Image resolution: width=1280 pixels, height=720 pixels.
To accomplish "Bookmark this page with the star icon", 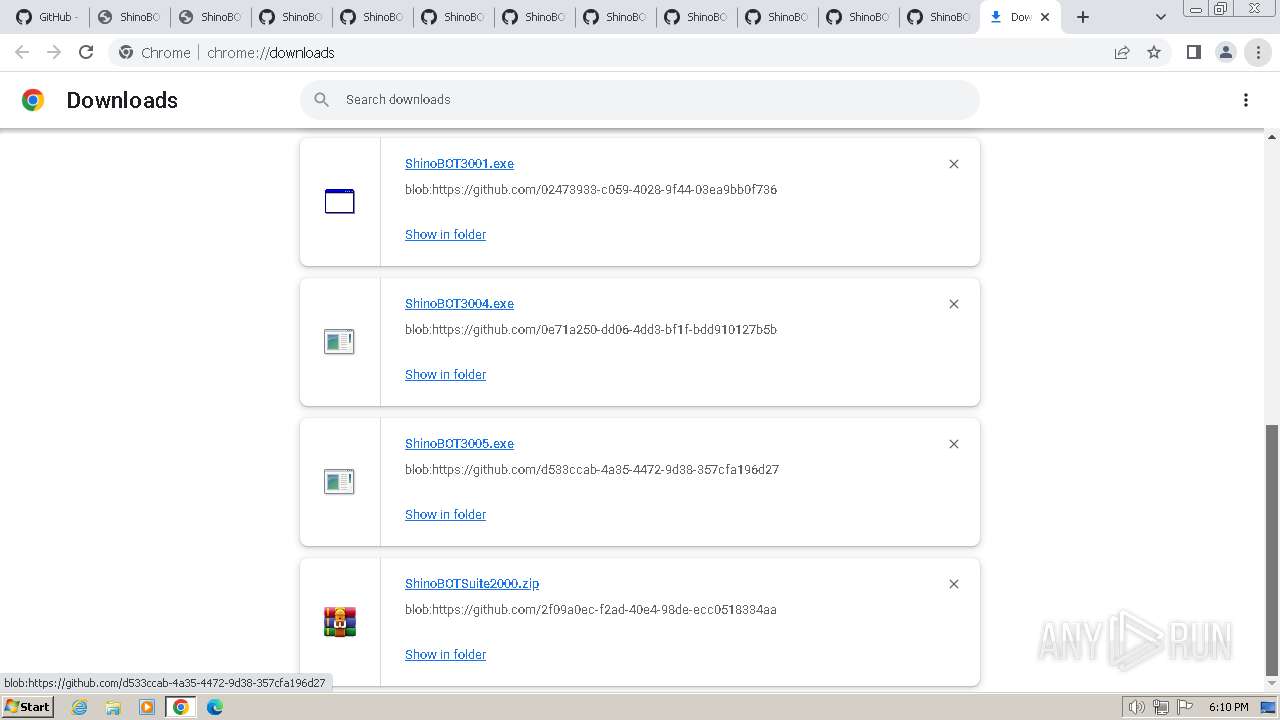I will pos(1154,52).
